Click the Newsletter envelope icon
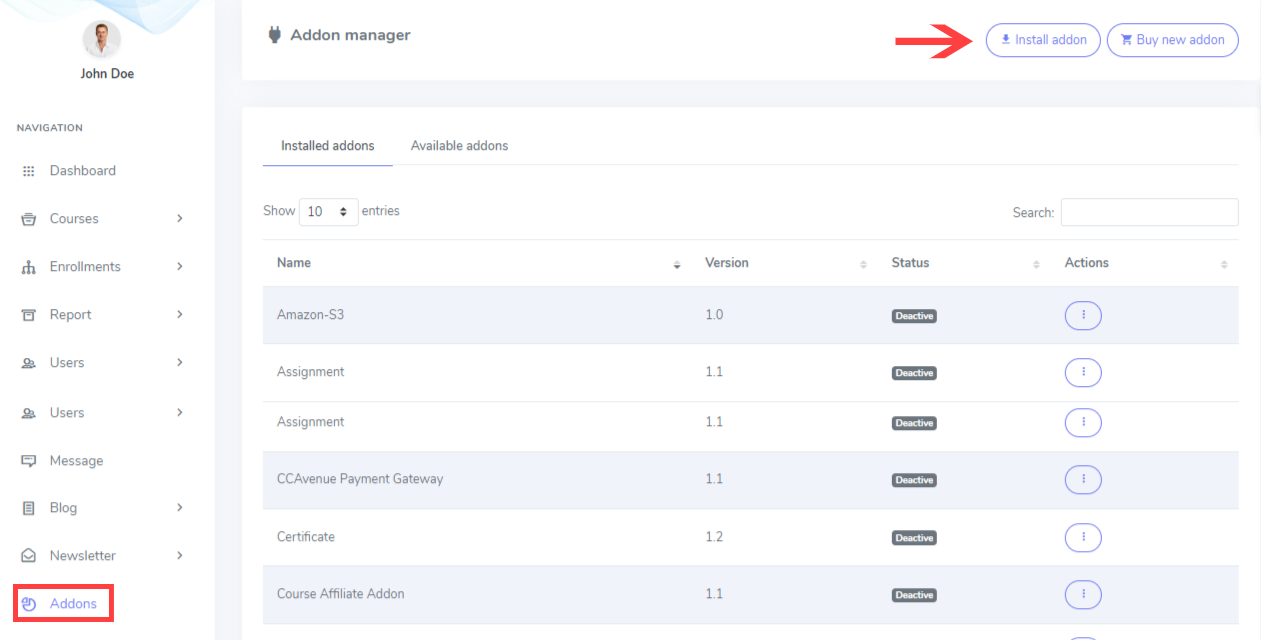 pos(29,556)
